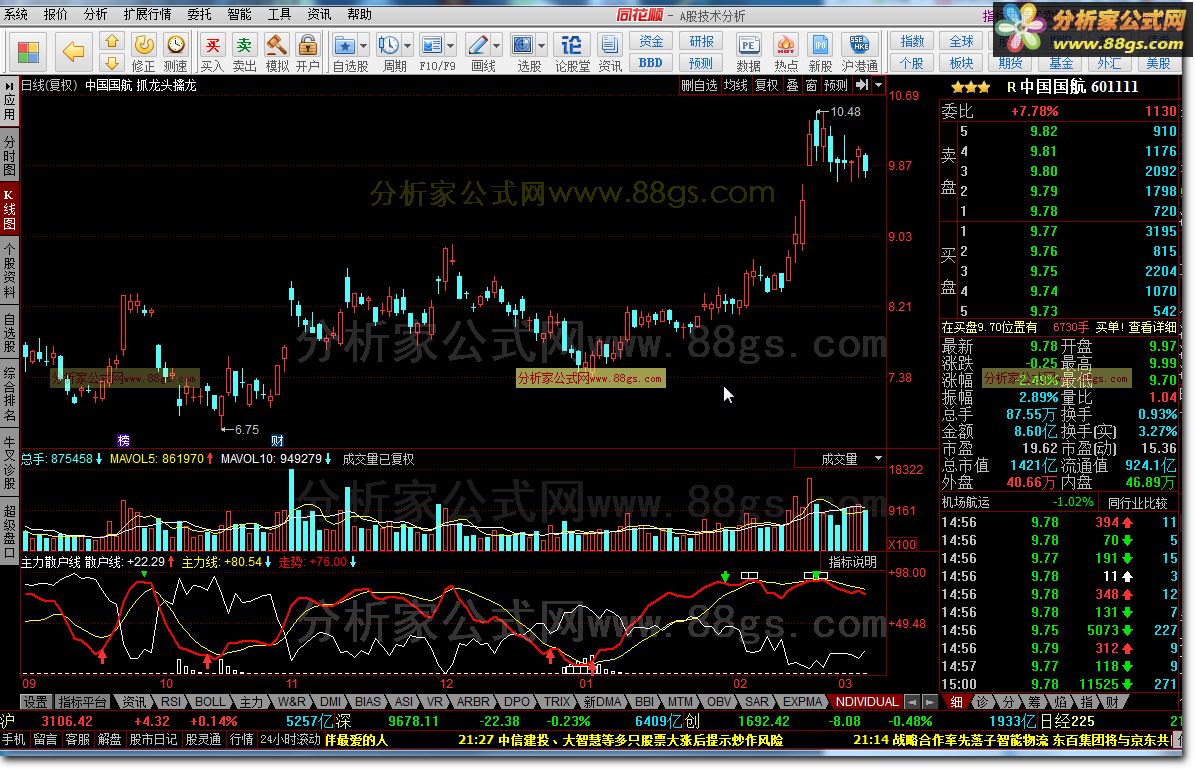
Task: Open the 数据 PE data icon
Action: pyautogui.click(x=748, y=53)
